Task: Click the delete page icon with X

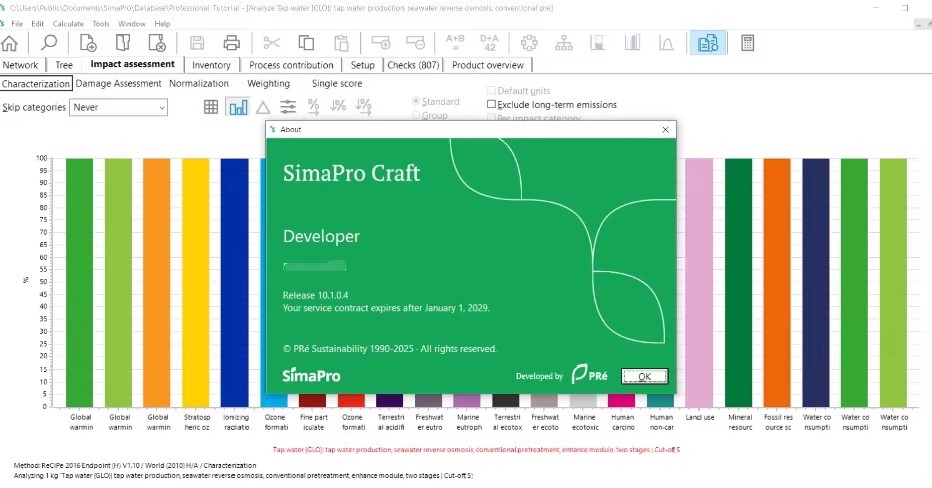Action: tap(157, 43)
